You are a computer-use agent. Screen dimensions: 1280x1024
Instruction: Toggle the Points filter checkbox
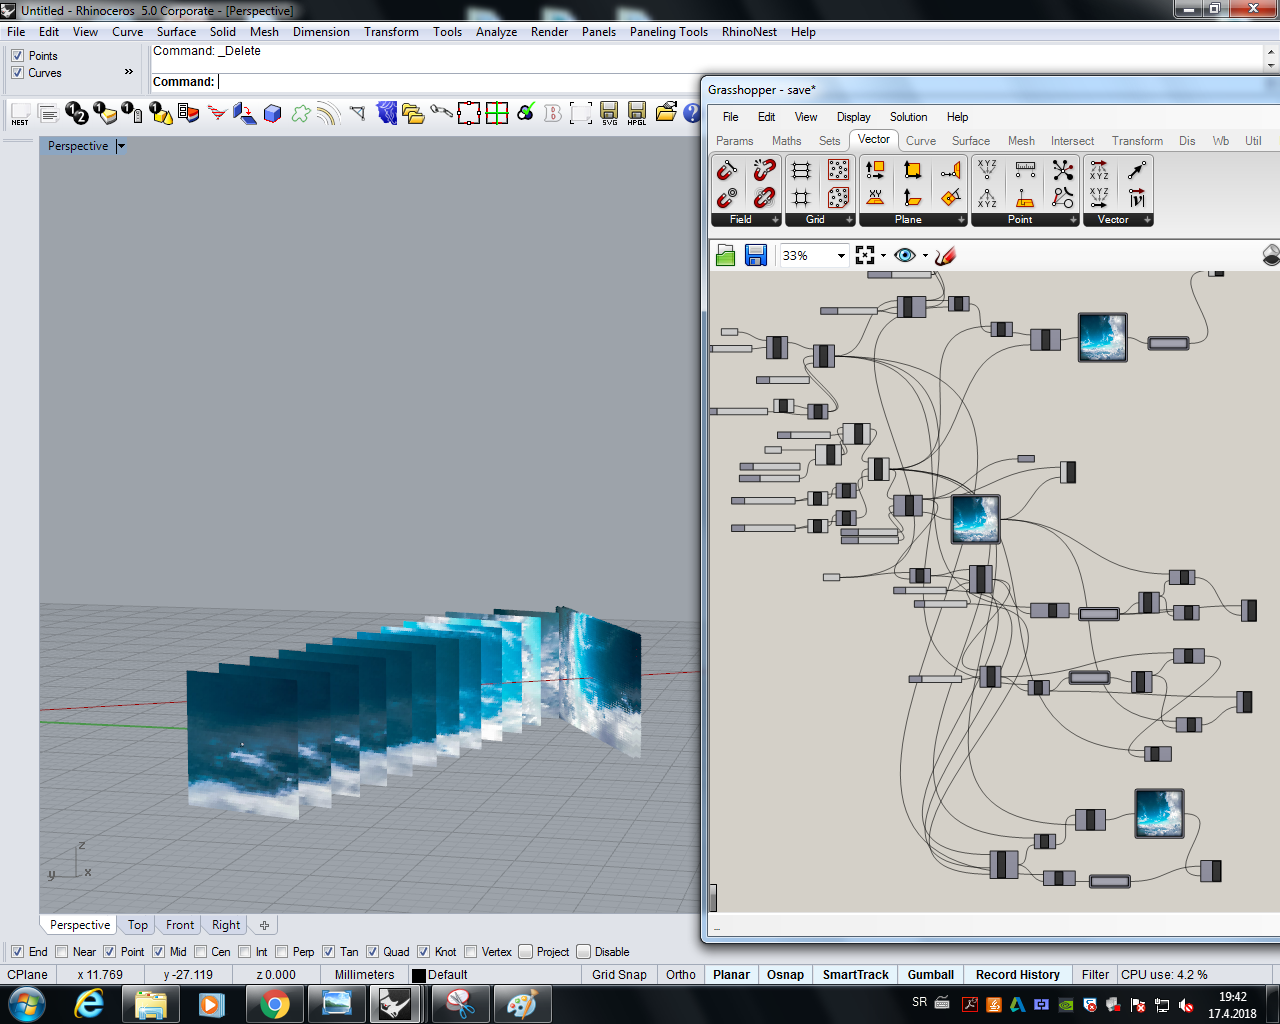click(17, 56)
